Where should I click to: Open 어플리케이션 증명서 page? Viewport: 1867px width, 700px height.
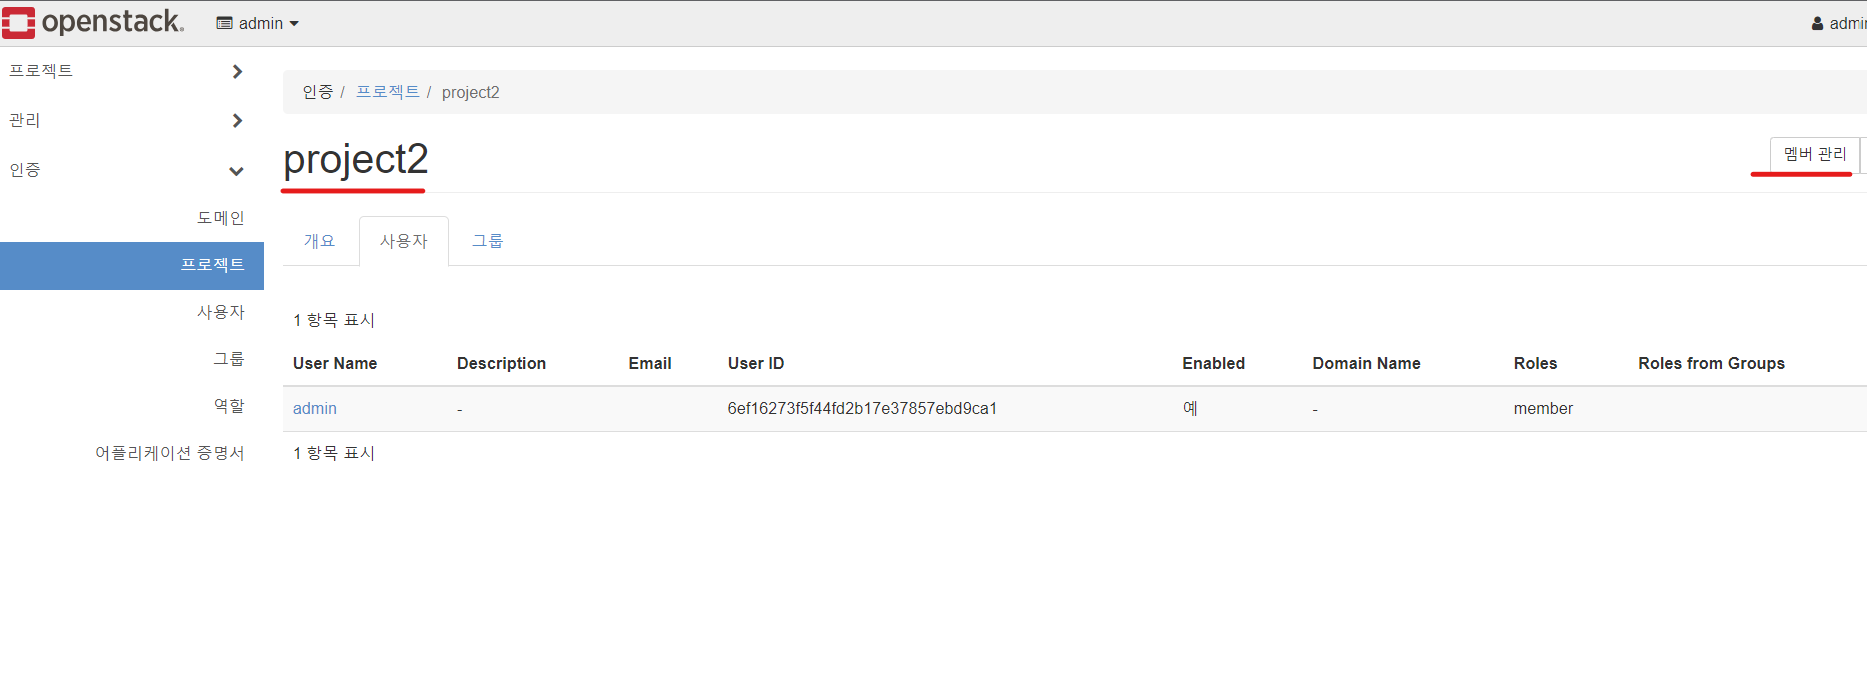pos(169,453)
